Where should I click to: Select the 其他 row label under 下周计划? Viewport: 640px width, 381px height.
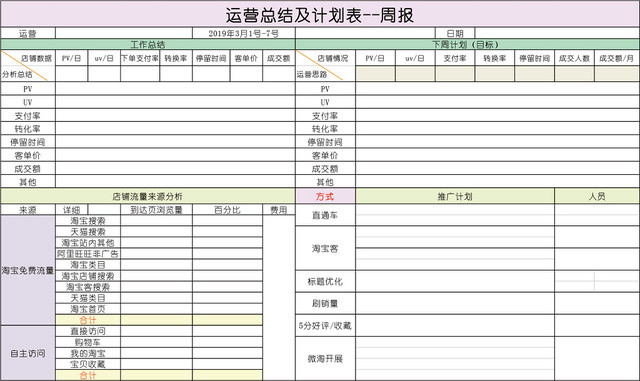pyautogui.click(x=325, y=182)
